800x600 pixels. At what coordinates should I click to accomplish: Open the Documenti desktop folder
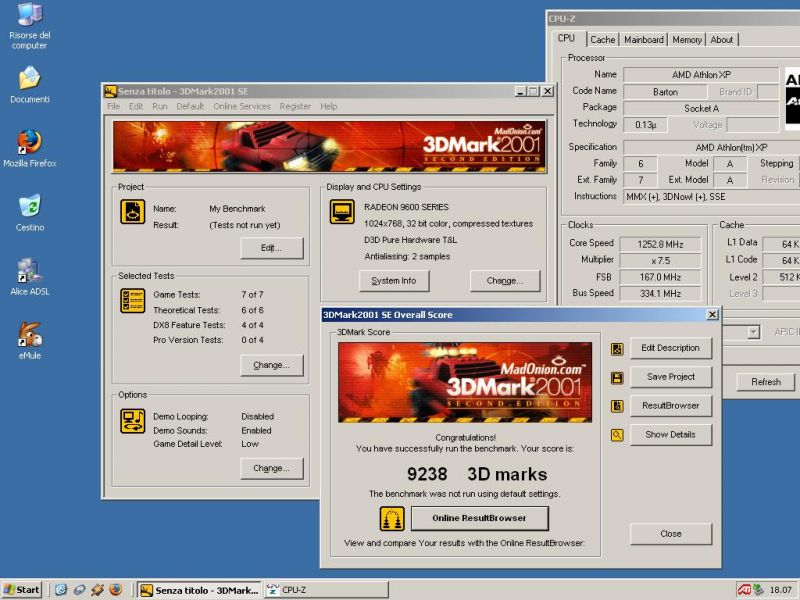pos(30,85)
